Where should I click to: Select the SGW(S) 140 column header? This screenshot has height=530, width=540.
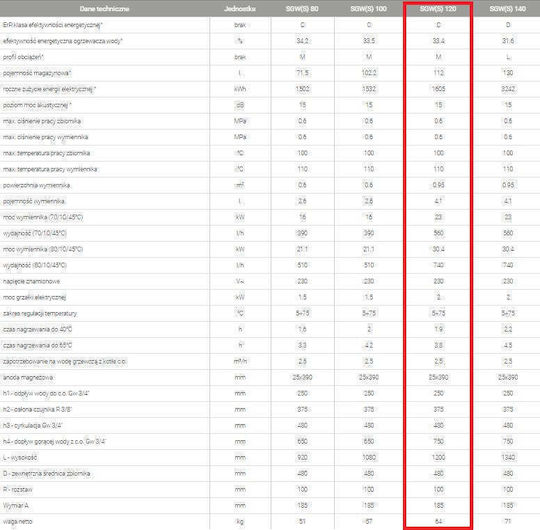click(508, 9)
